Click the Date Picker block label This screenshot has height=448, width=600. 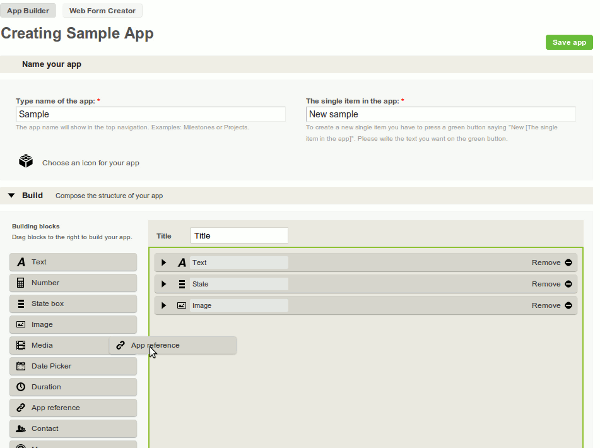click(x=51, y=366)
